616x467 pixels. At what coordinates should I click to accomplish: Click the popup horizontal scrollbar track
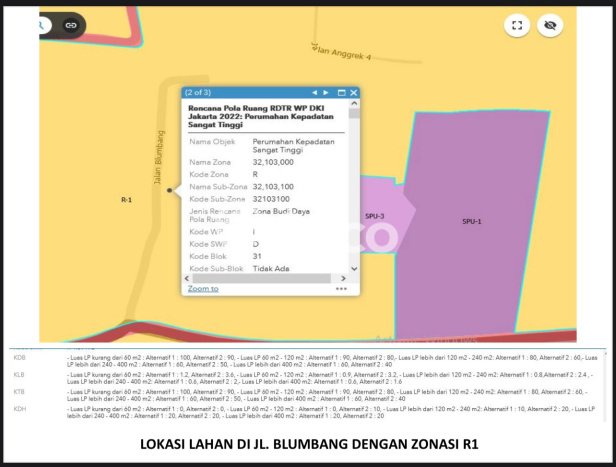pos(262,278)
